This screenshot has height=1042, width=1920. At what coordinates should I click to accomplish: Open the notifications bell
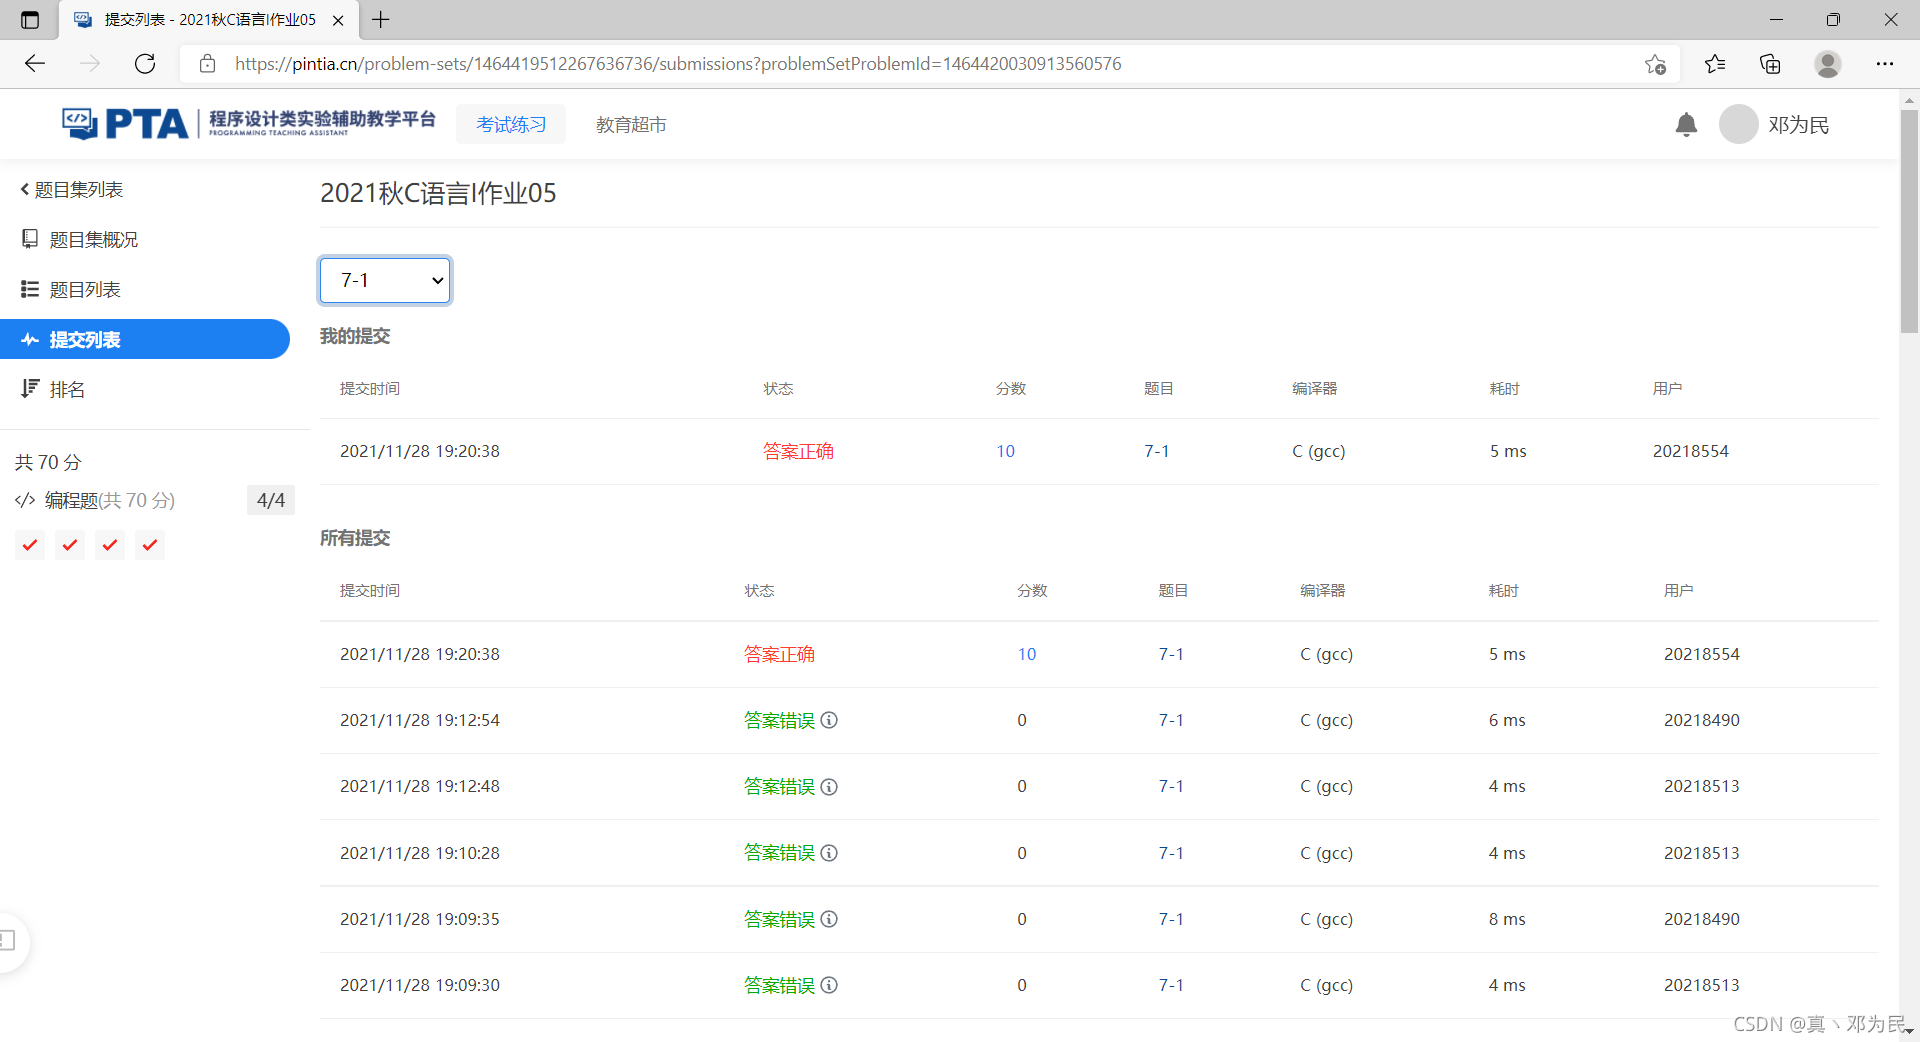(1686, 124)
